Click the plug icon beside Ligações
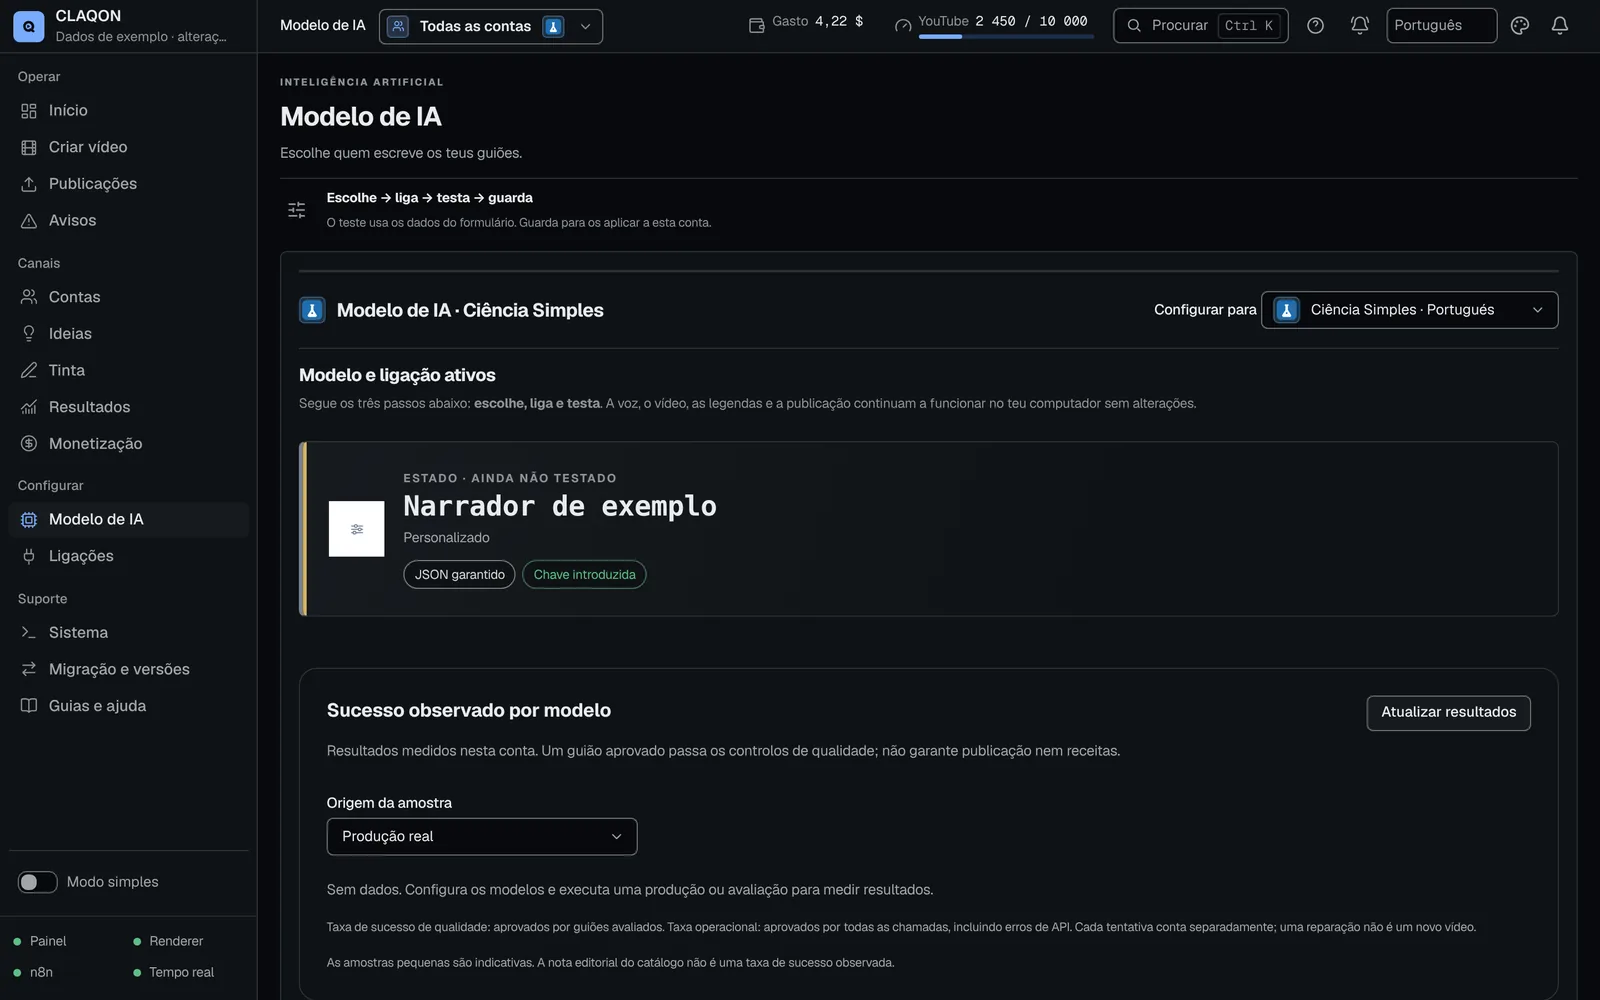 click(x=29, y=557)
